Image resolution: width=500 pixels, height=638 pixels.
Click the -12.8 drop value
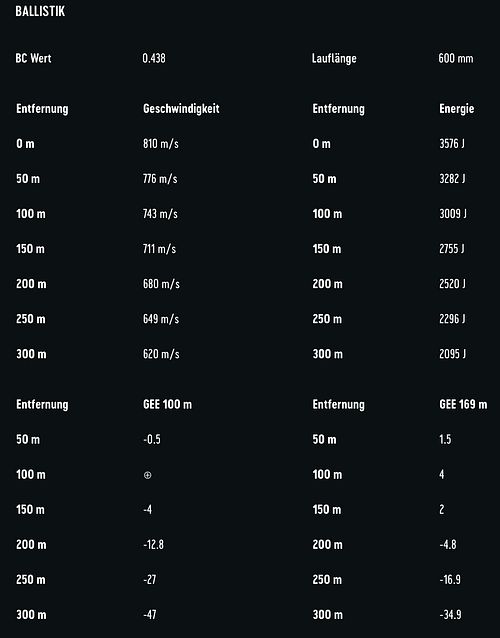click(153, 544)
